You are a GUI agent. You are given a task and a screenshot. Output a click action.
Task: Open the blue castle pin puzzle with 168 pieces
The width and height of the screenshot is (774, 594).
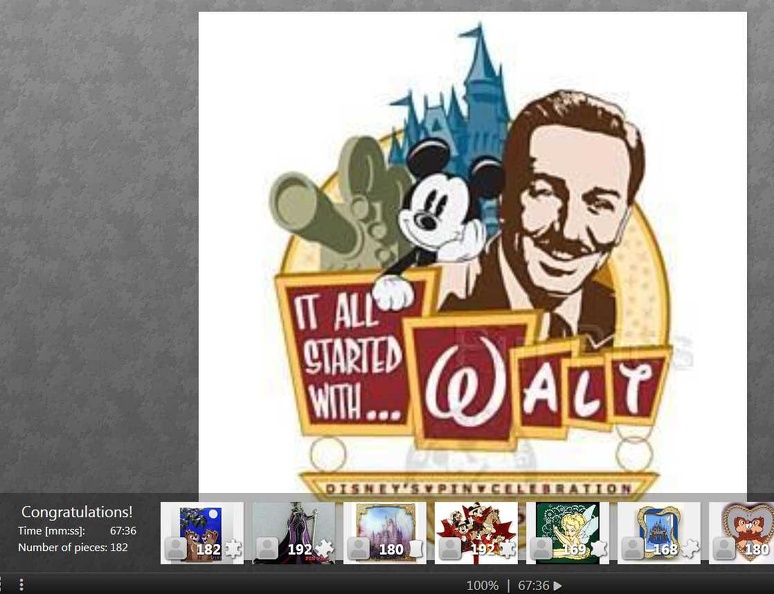(x=659, y=533)
